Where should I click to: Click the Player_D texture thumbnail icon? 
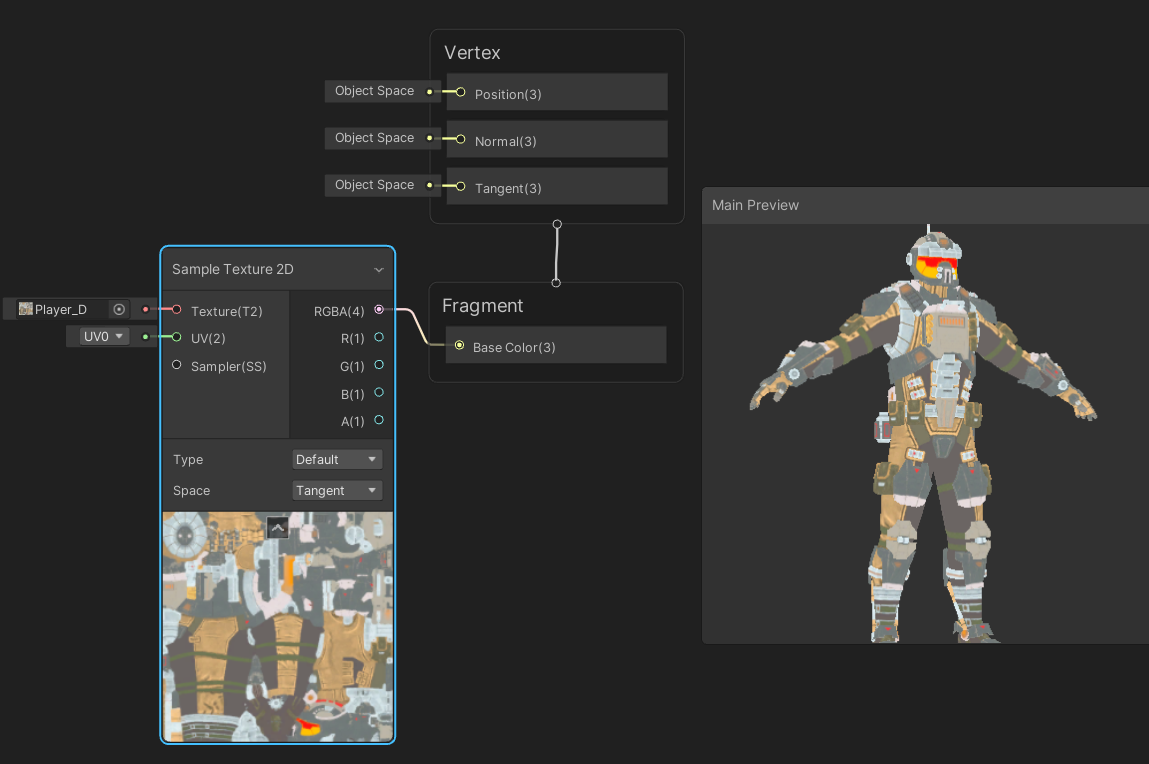pyautogui.click(x=26, y=309)
